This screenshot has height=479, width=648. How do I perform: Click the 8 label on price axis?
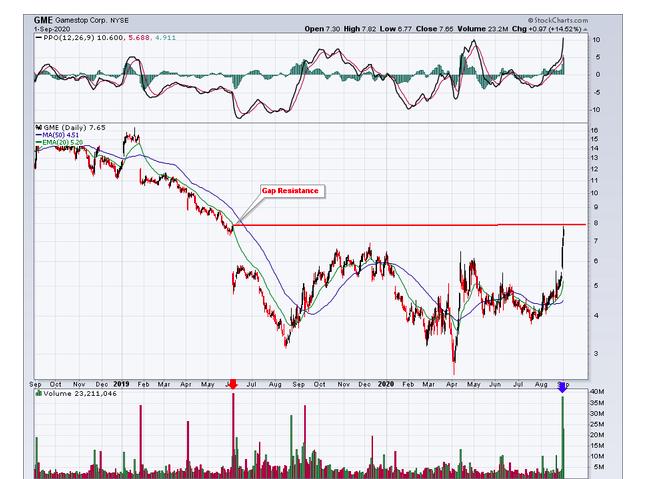click(x=596, y=223)
